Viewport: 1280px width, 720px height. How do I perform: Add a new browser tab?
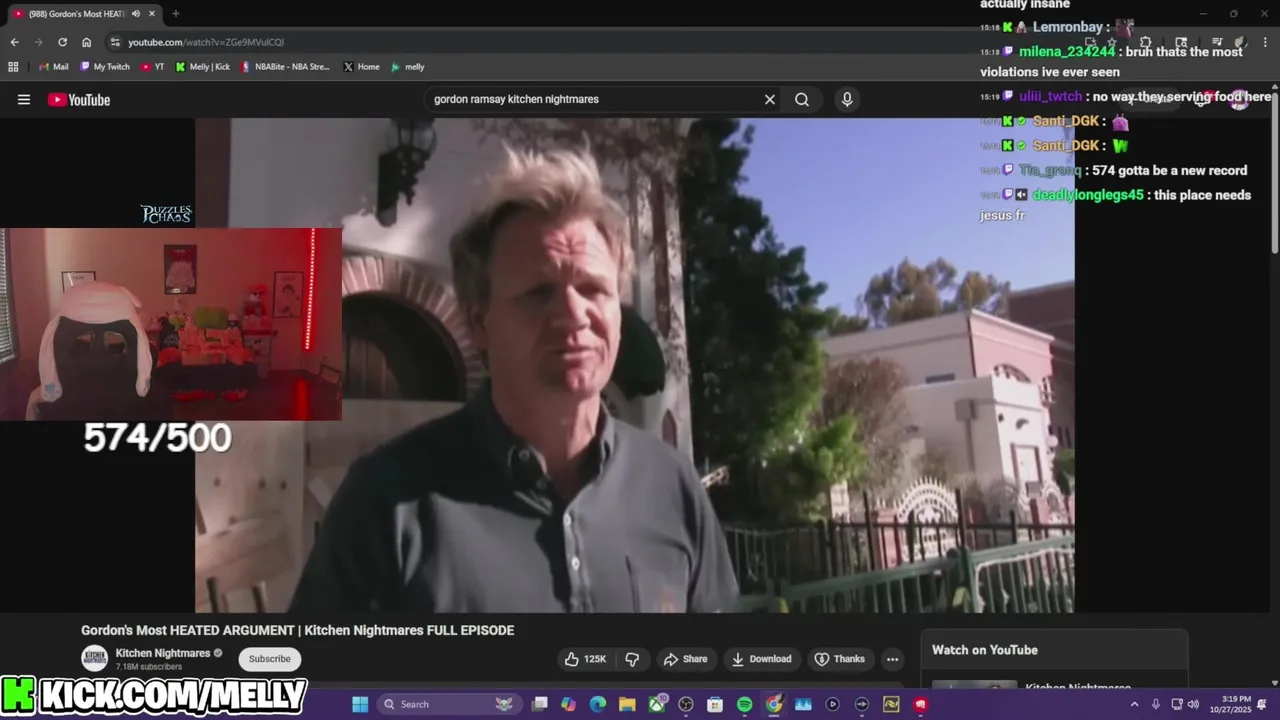tap(176, 14)
